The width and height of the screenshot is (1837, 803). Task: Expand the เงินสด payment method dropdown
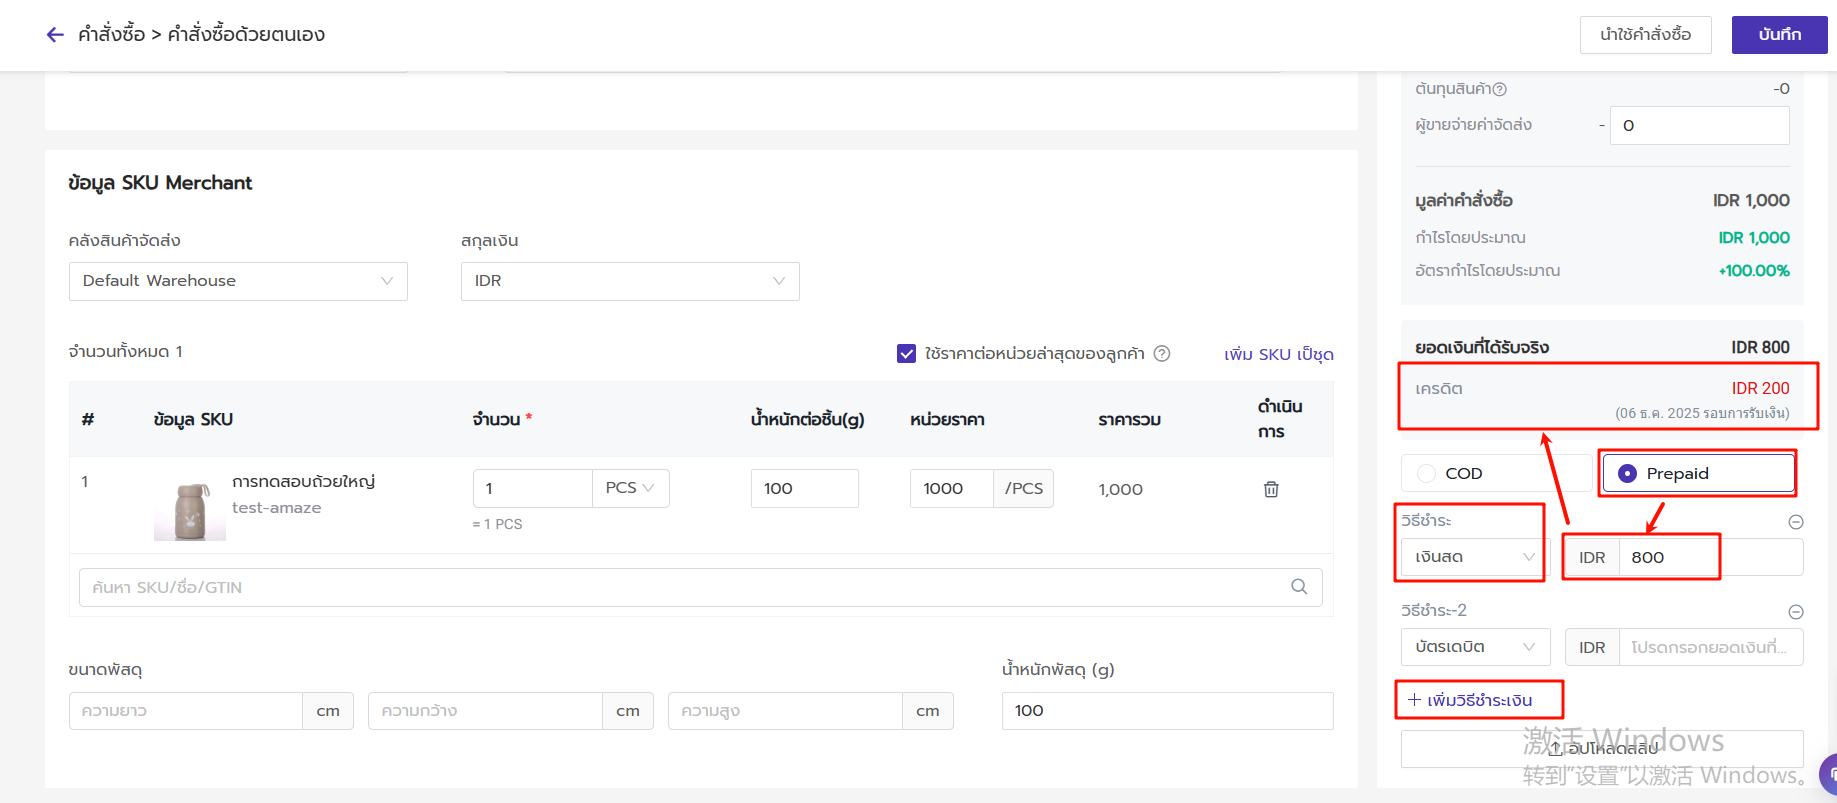(1474, 557)
